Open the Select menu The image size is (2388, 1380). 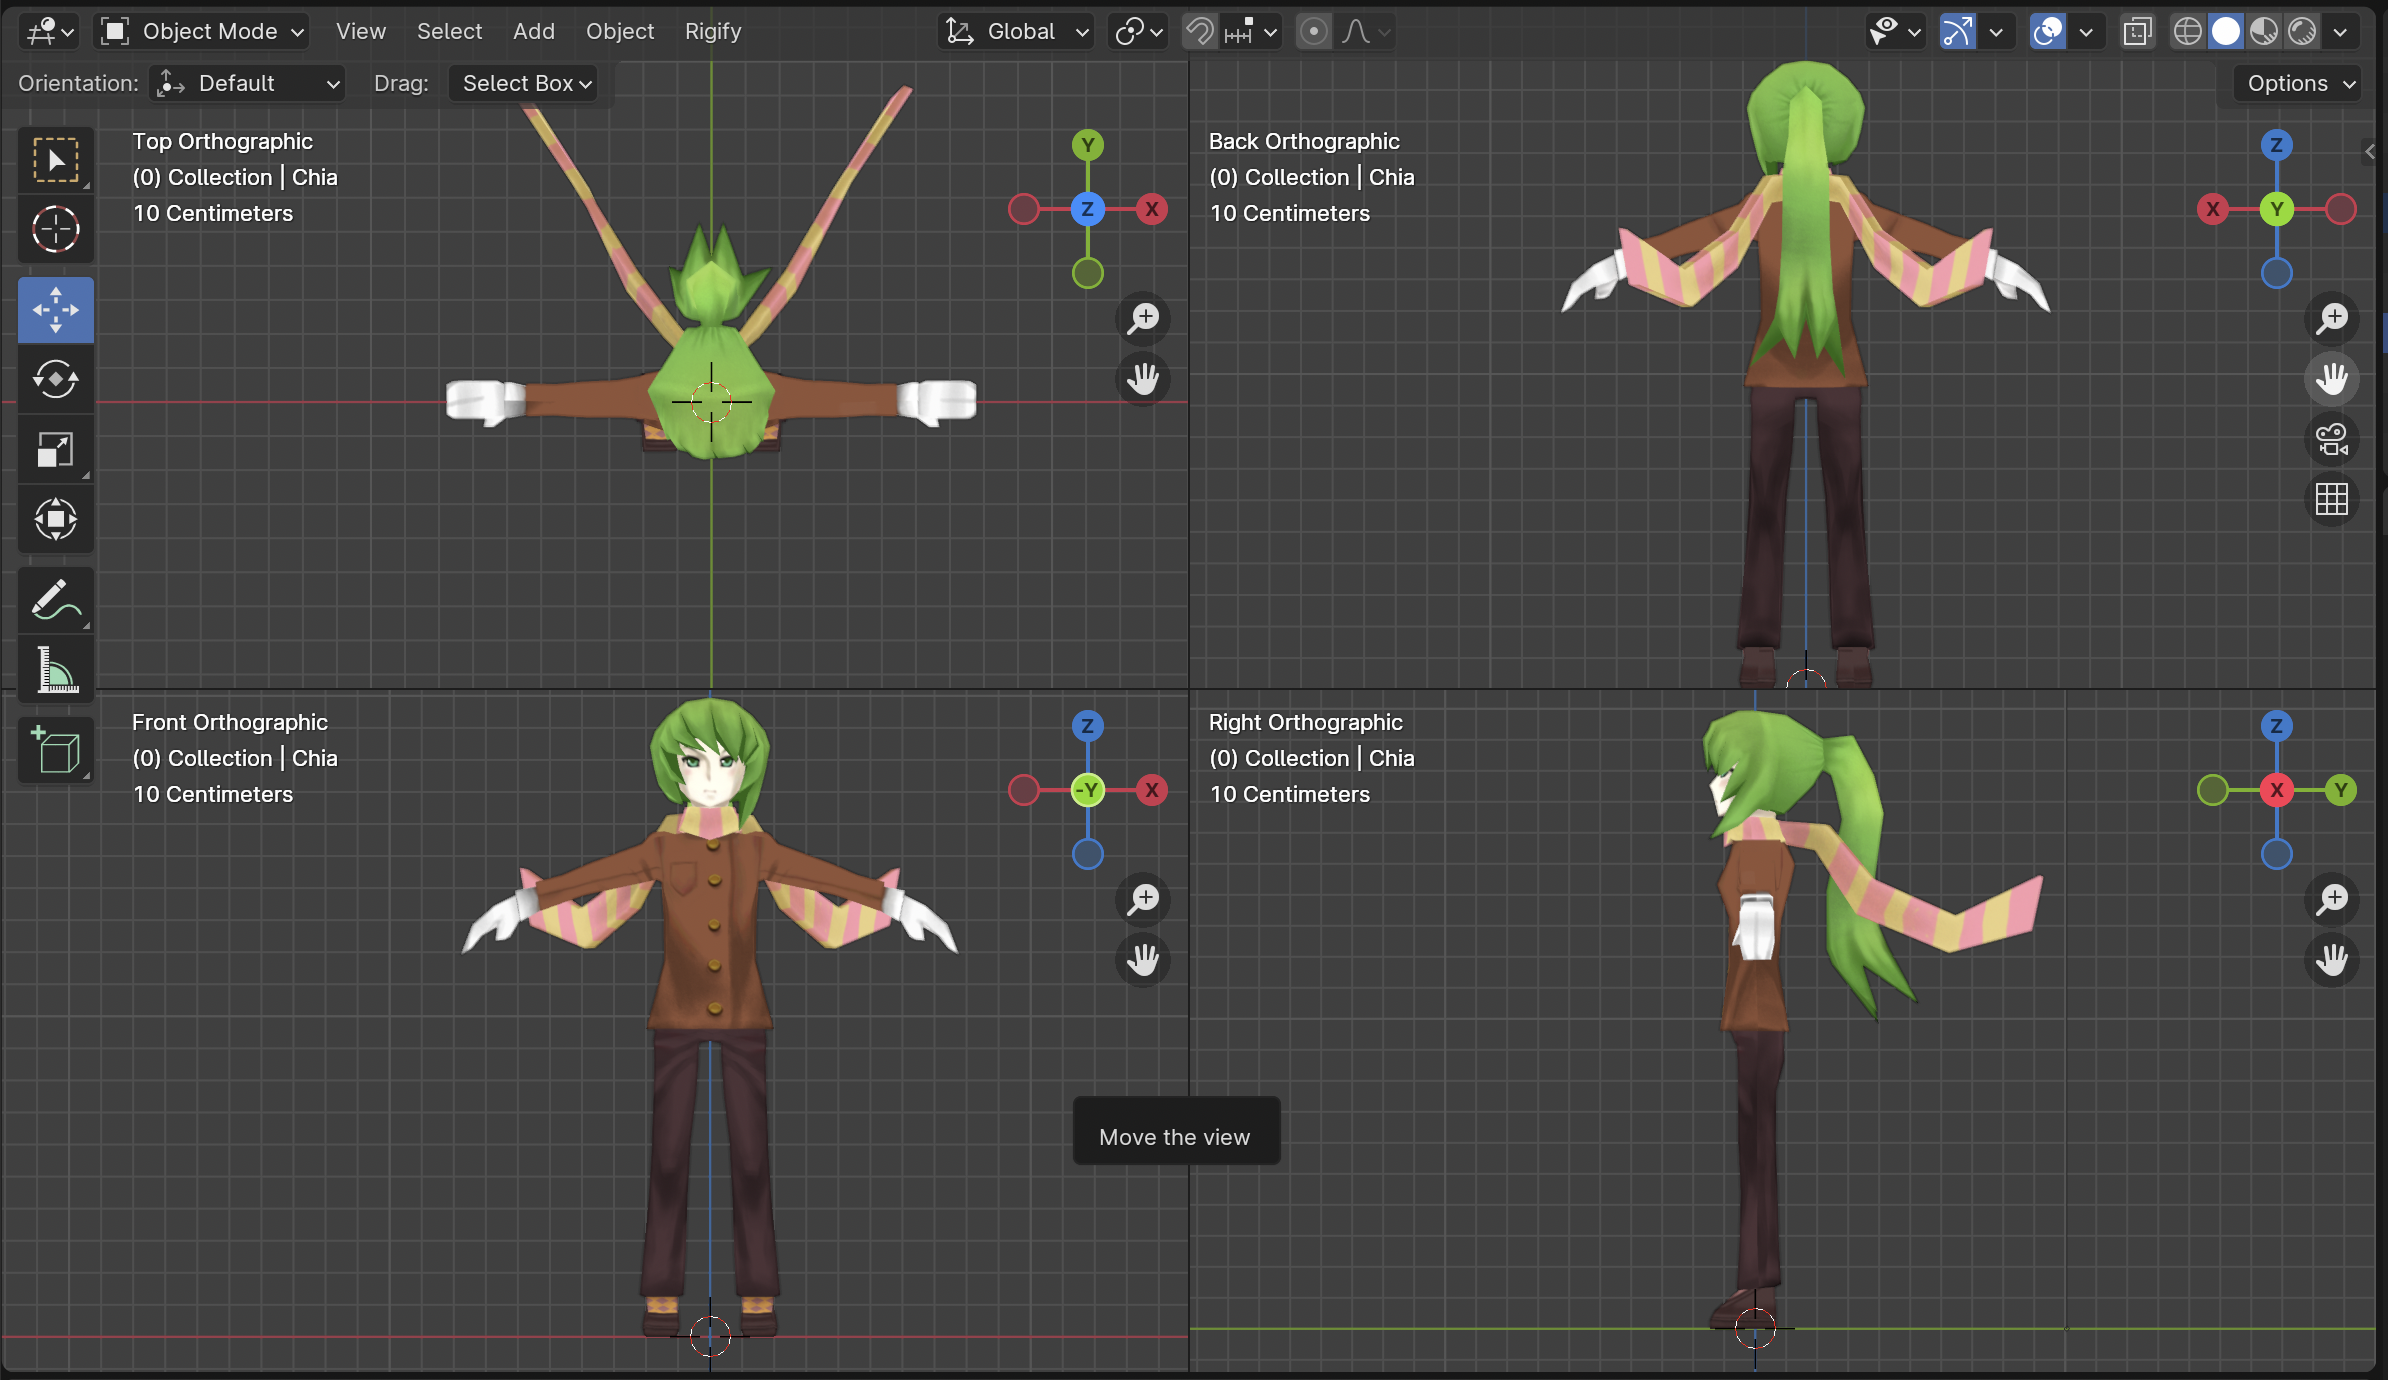pos(449,31)
